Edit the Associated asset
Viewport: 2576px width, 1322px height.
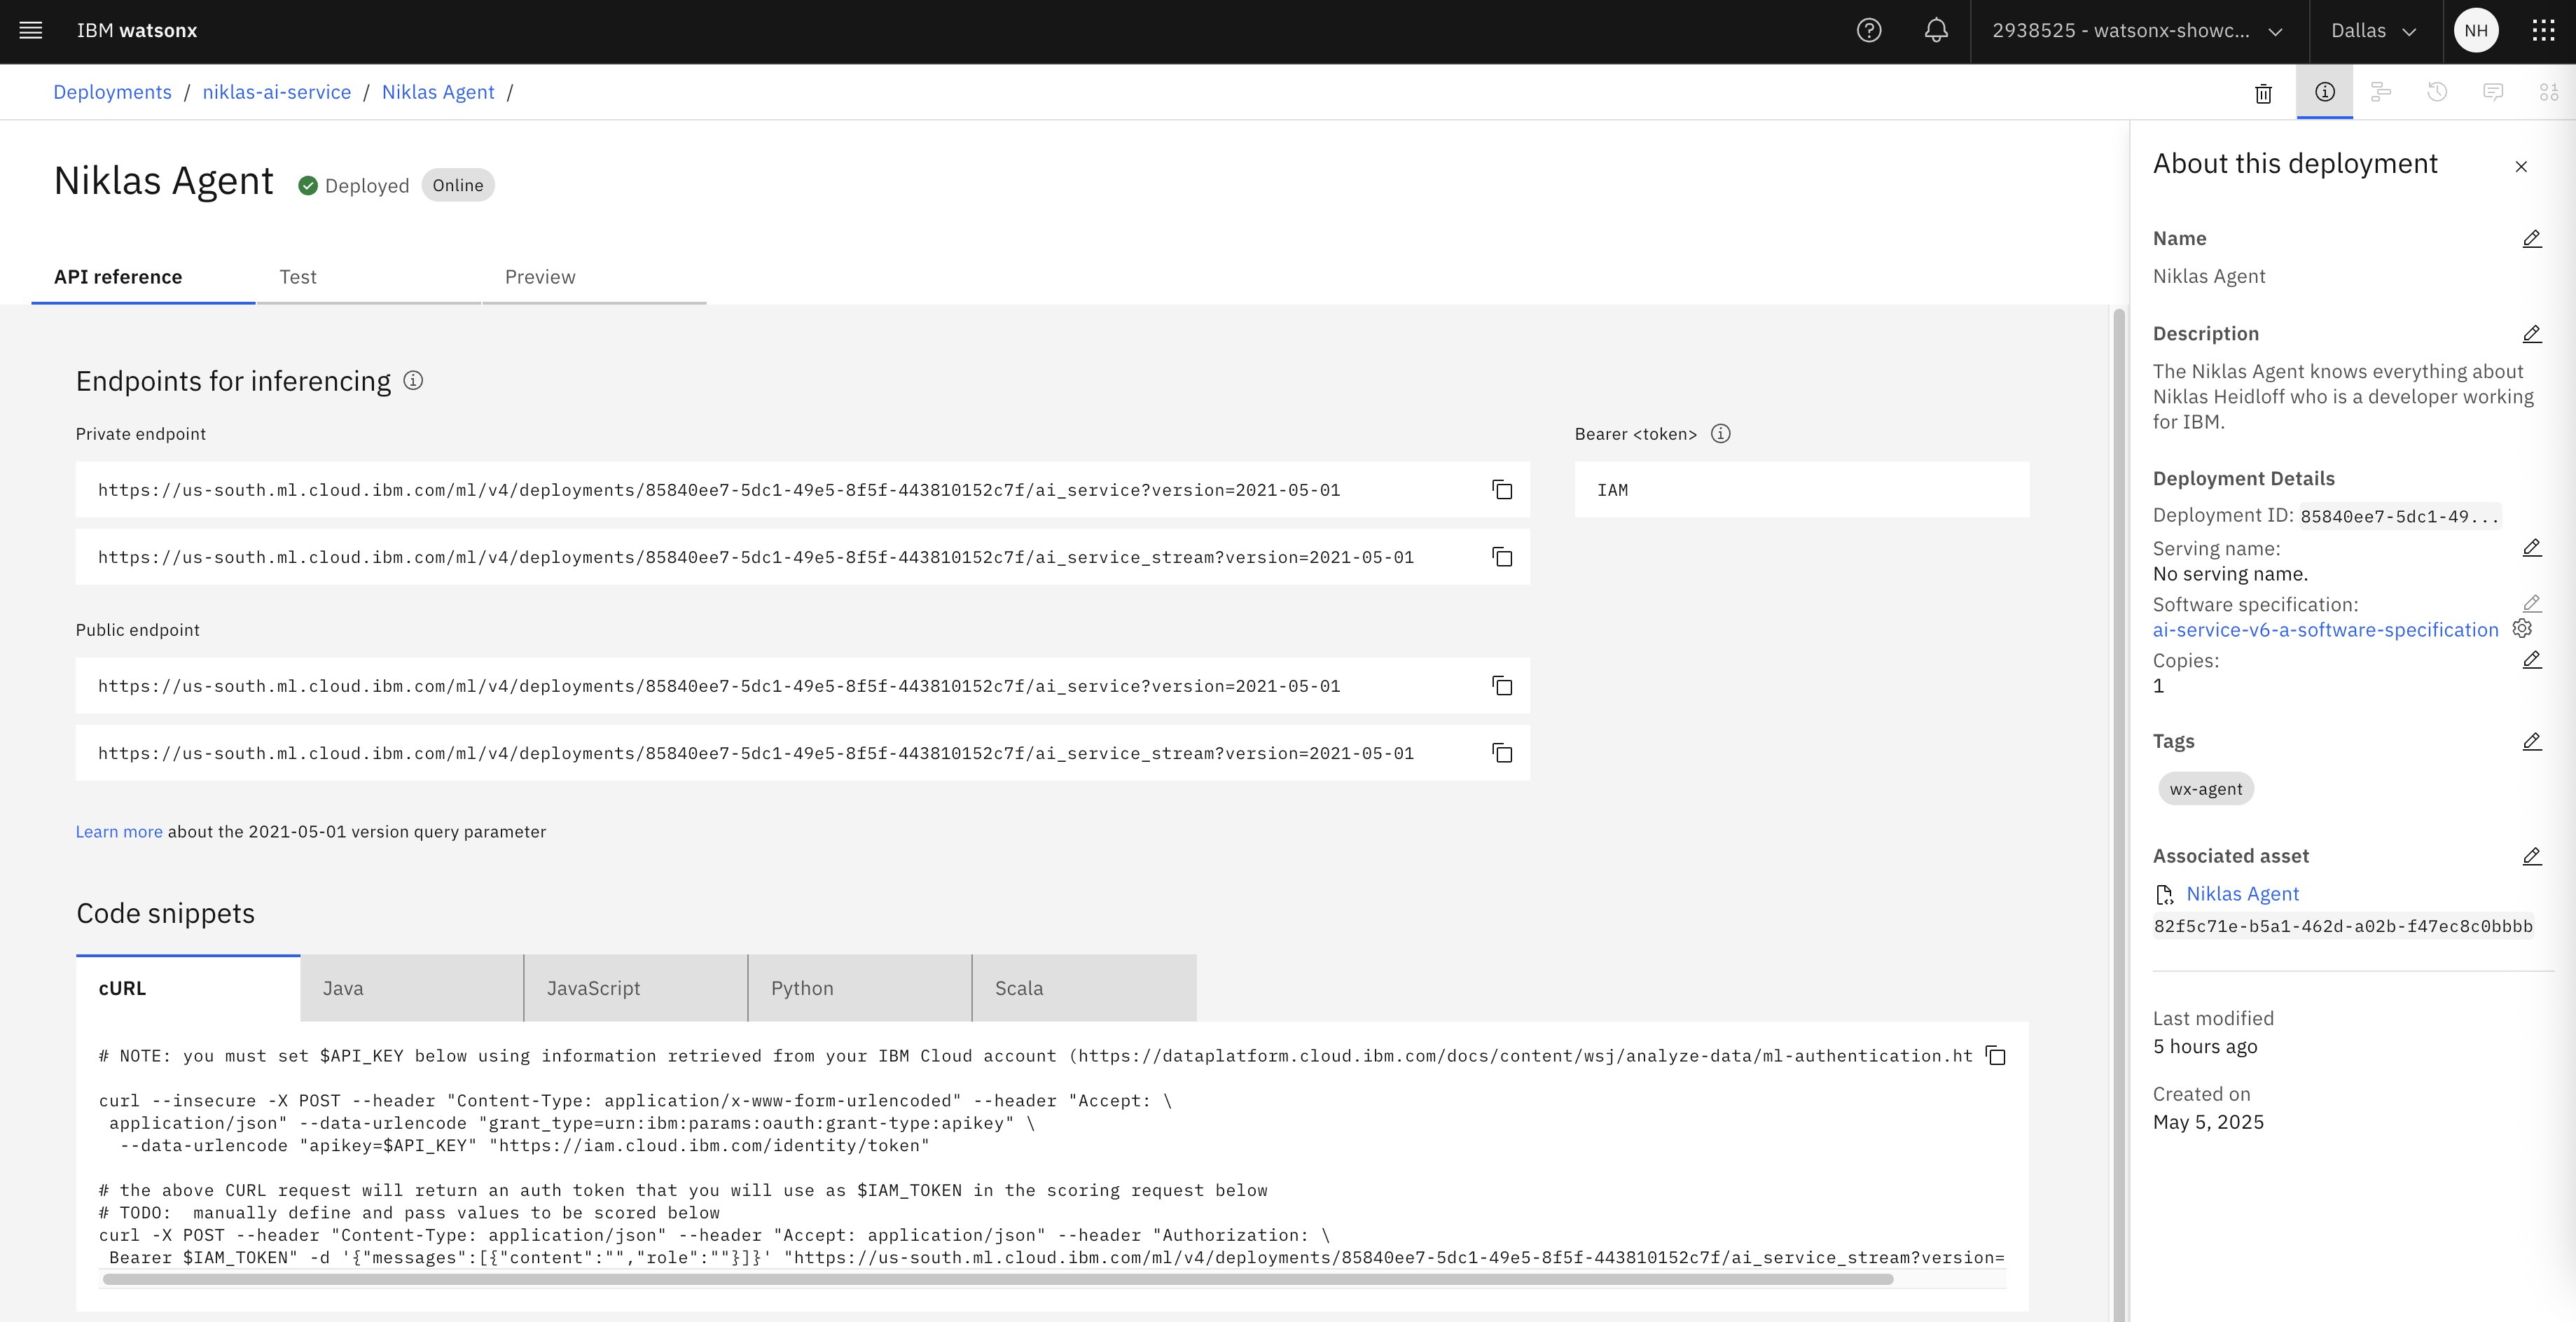(2531, 857)
